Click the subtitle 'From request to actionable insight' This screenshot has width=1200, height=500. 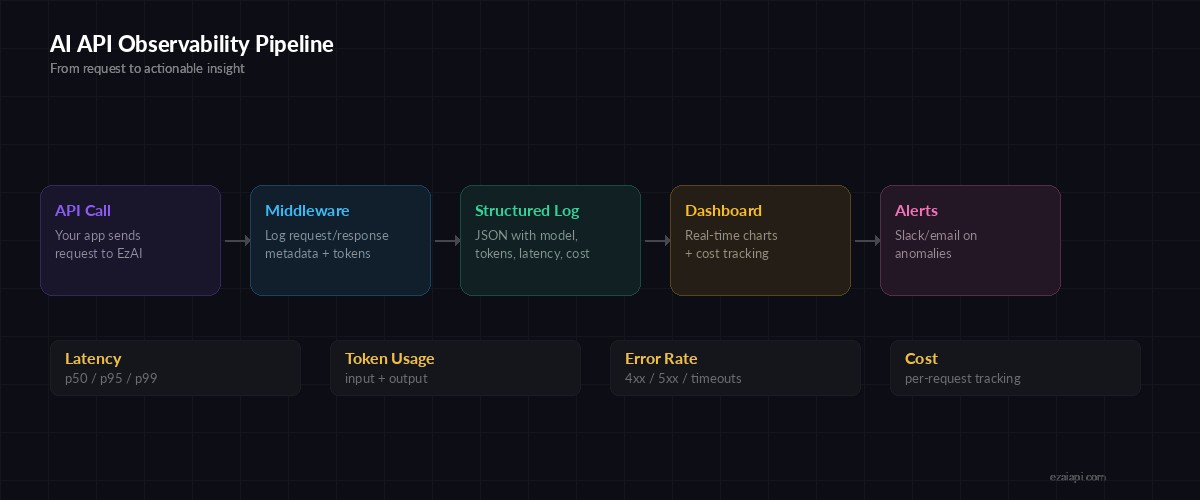[147, 69]
